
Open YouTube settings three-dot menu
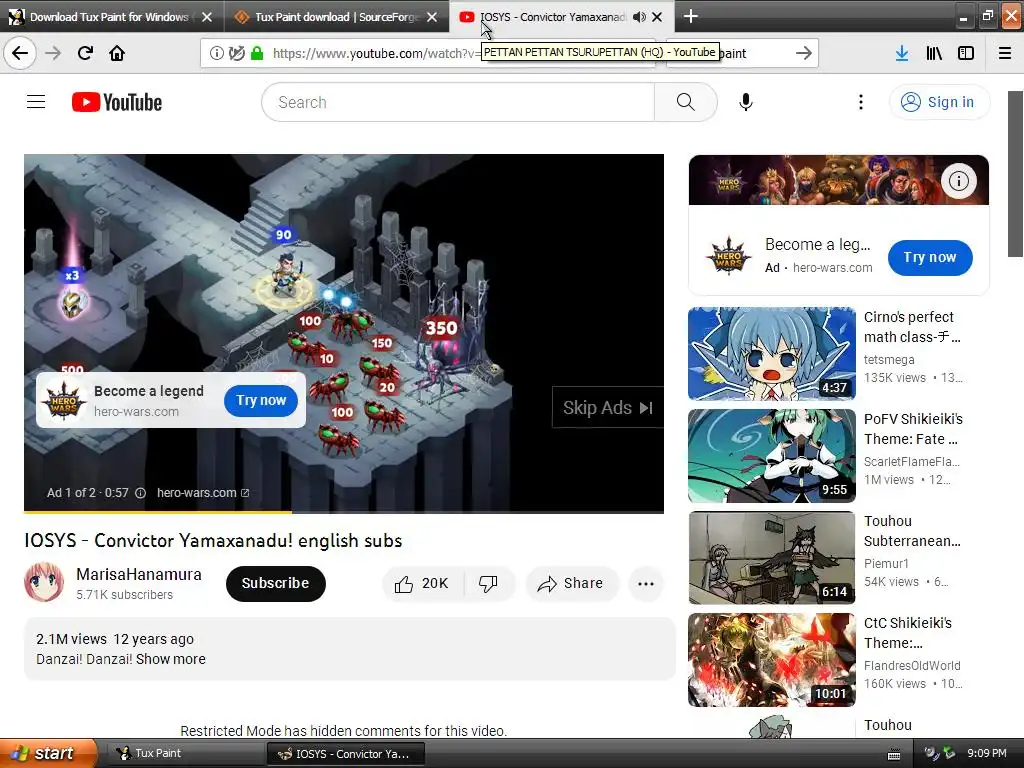coord(861,102)
